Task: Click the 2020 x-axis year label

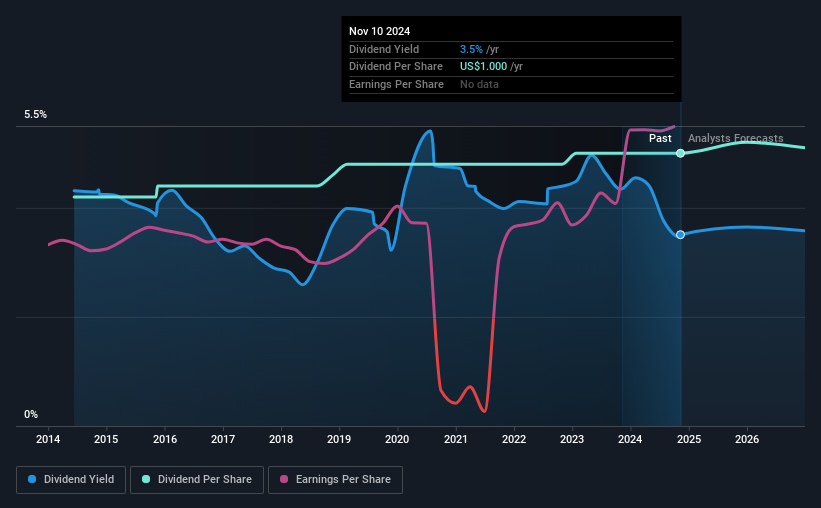Action: [397, 439]
